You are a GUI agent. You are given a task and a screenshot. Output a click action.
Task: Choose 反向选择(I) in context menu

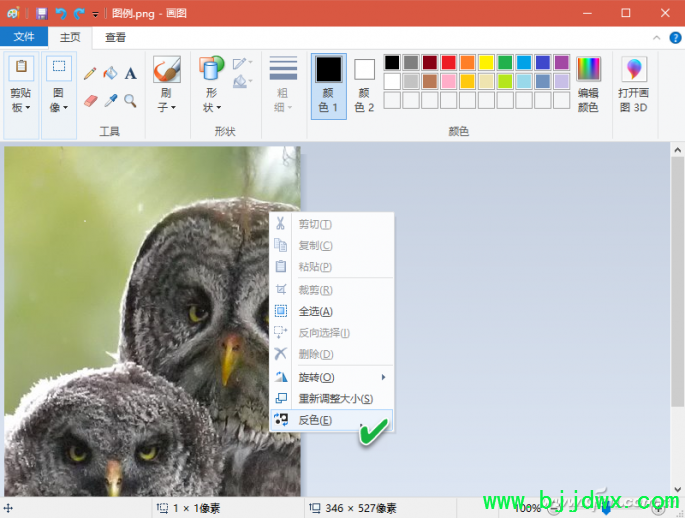tap(332, 333)
